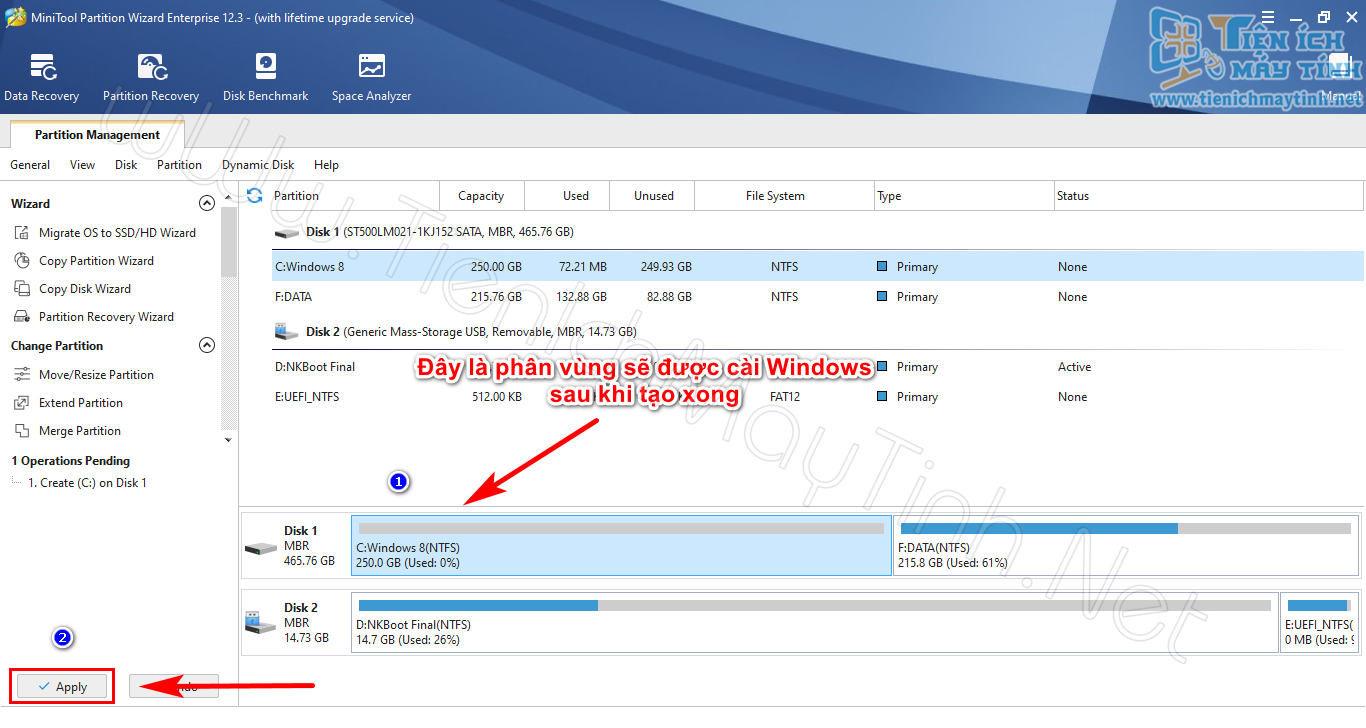Select E:UEFI_NTFS block in disk map
The image size is (1366, 728).
[1319, 622]
